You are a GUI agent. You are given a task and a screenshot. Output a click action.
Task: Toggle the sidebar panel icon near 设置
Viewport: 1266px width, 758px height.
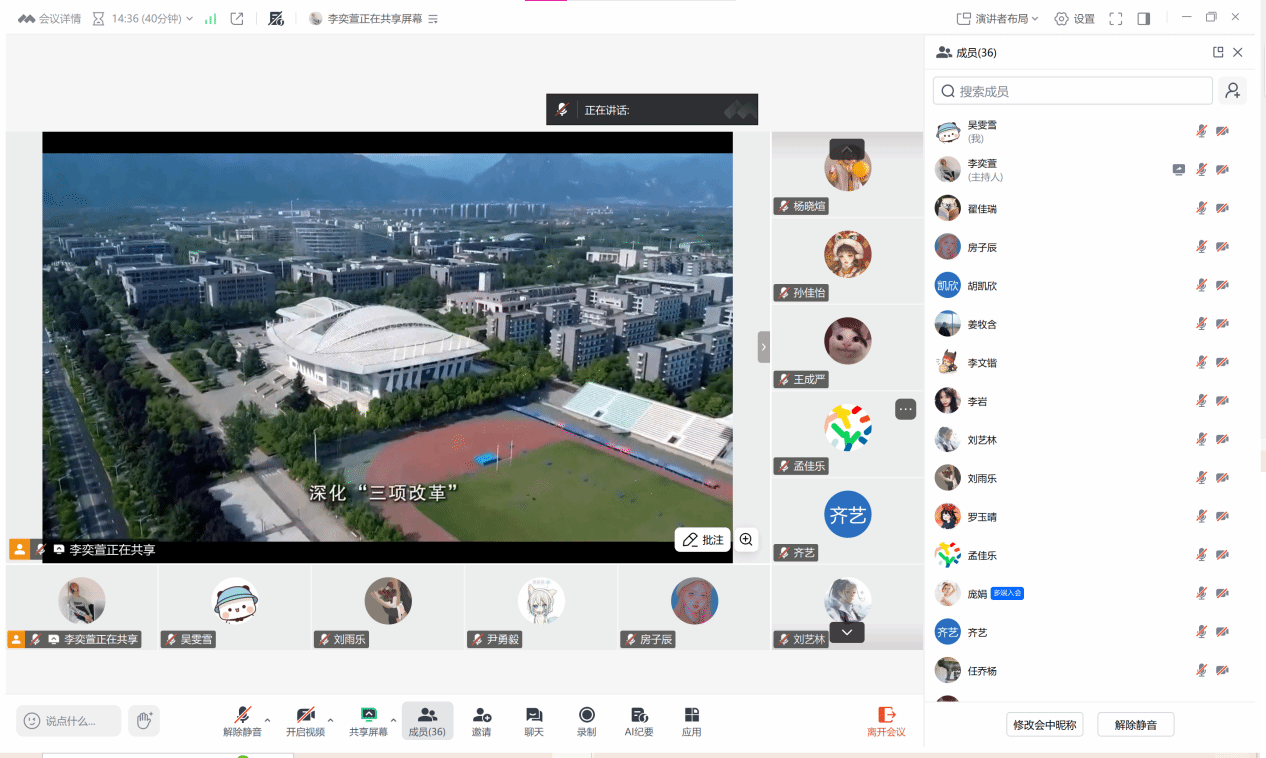[1144, 18]
